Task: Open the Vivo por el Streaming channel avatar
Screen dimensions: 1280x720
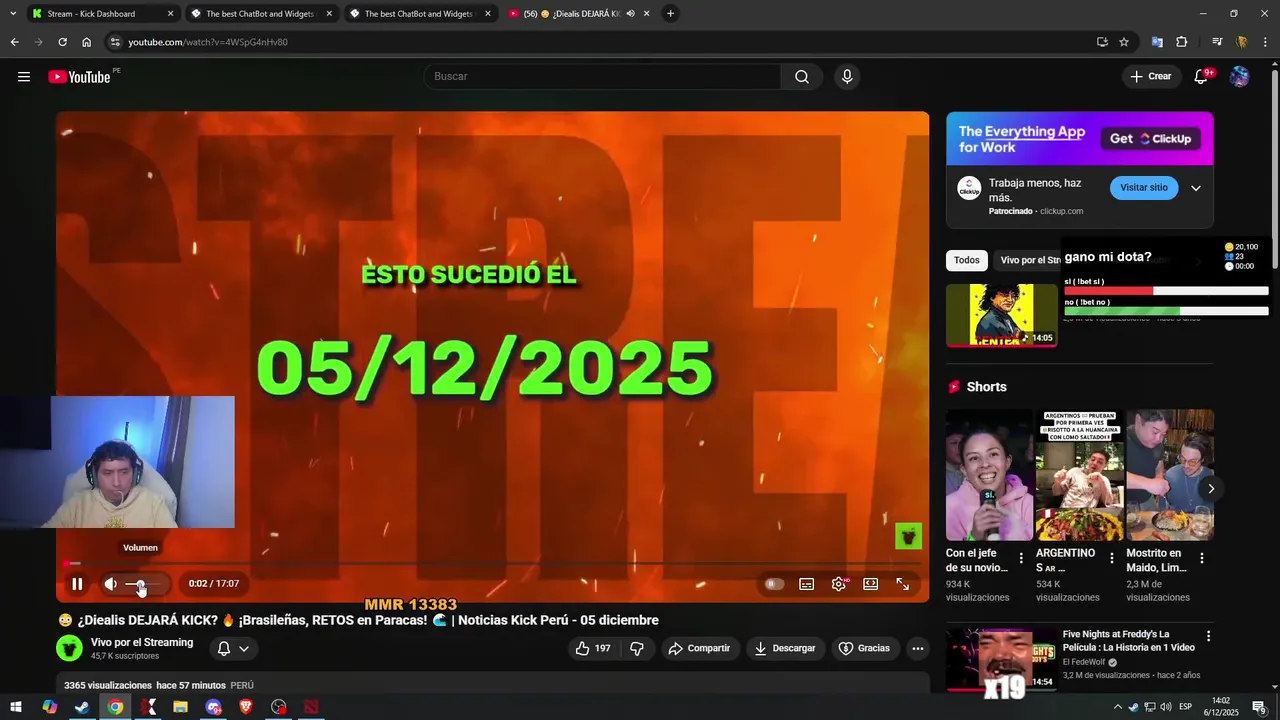Action: [x=69, y=648]
